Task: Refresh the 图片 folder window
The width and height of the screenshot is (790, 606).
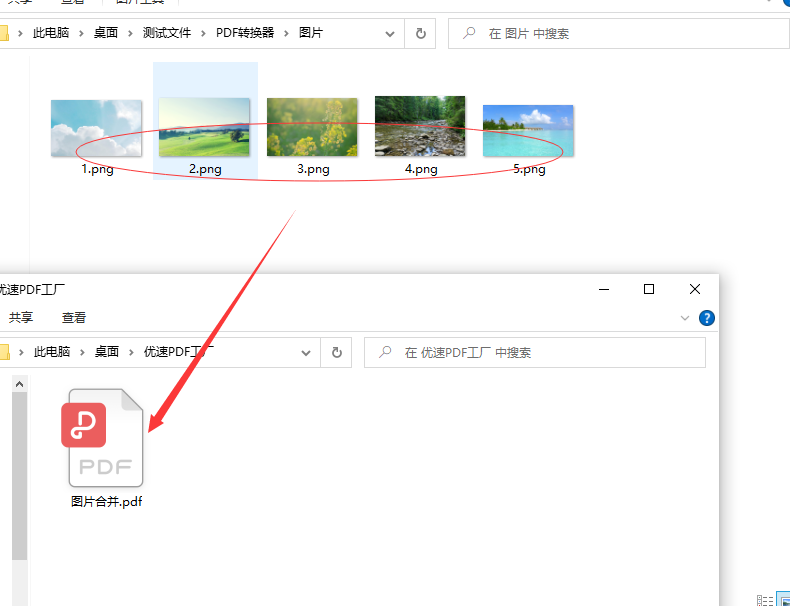Action: tap(420, 34)
